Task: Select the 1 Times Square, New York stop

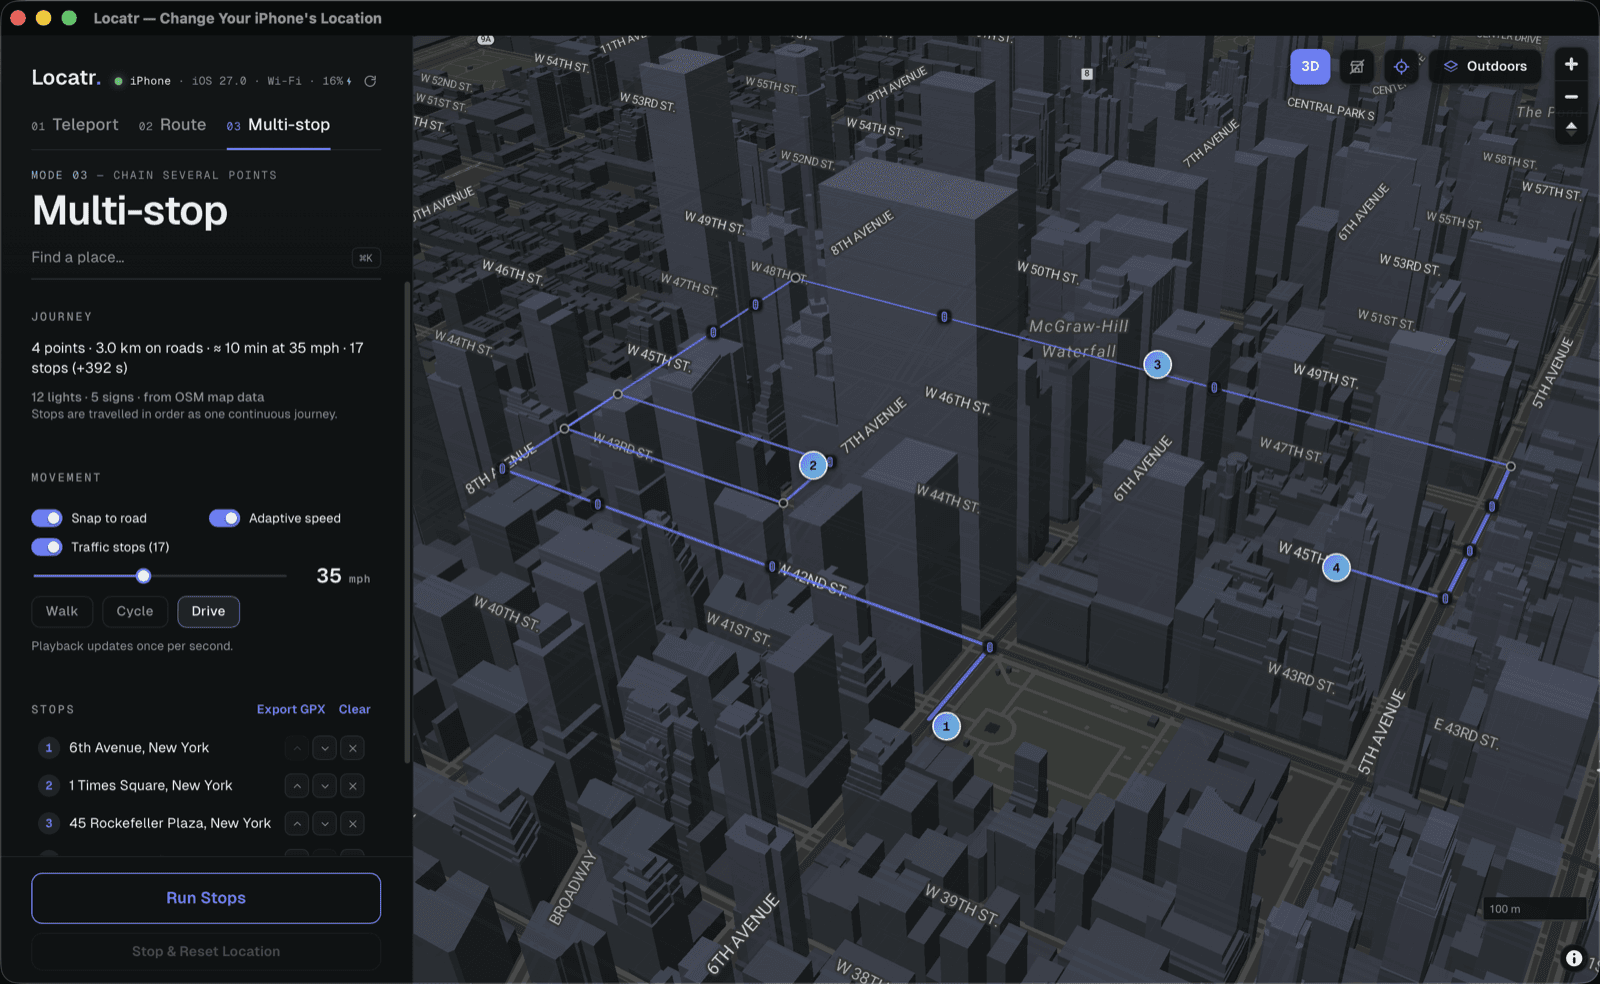Action: [150, 786]
